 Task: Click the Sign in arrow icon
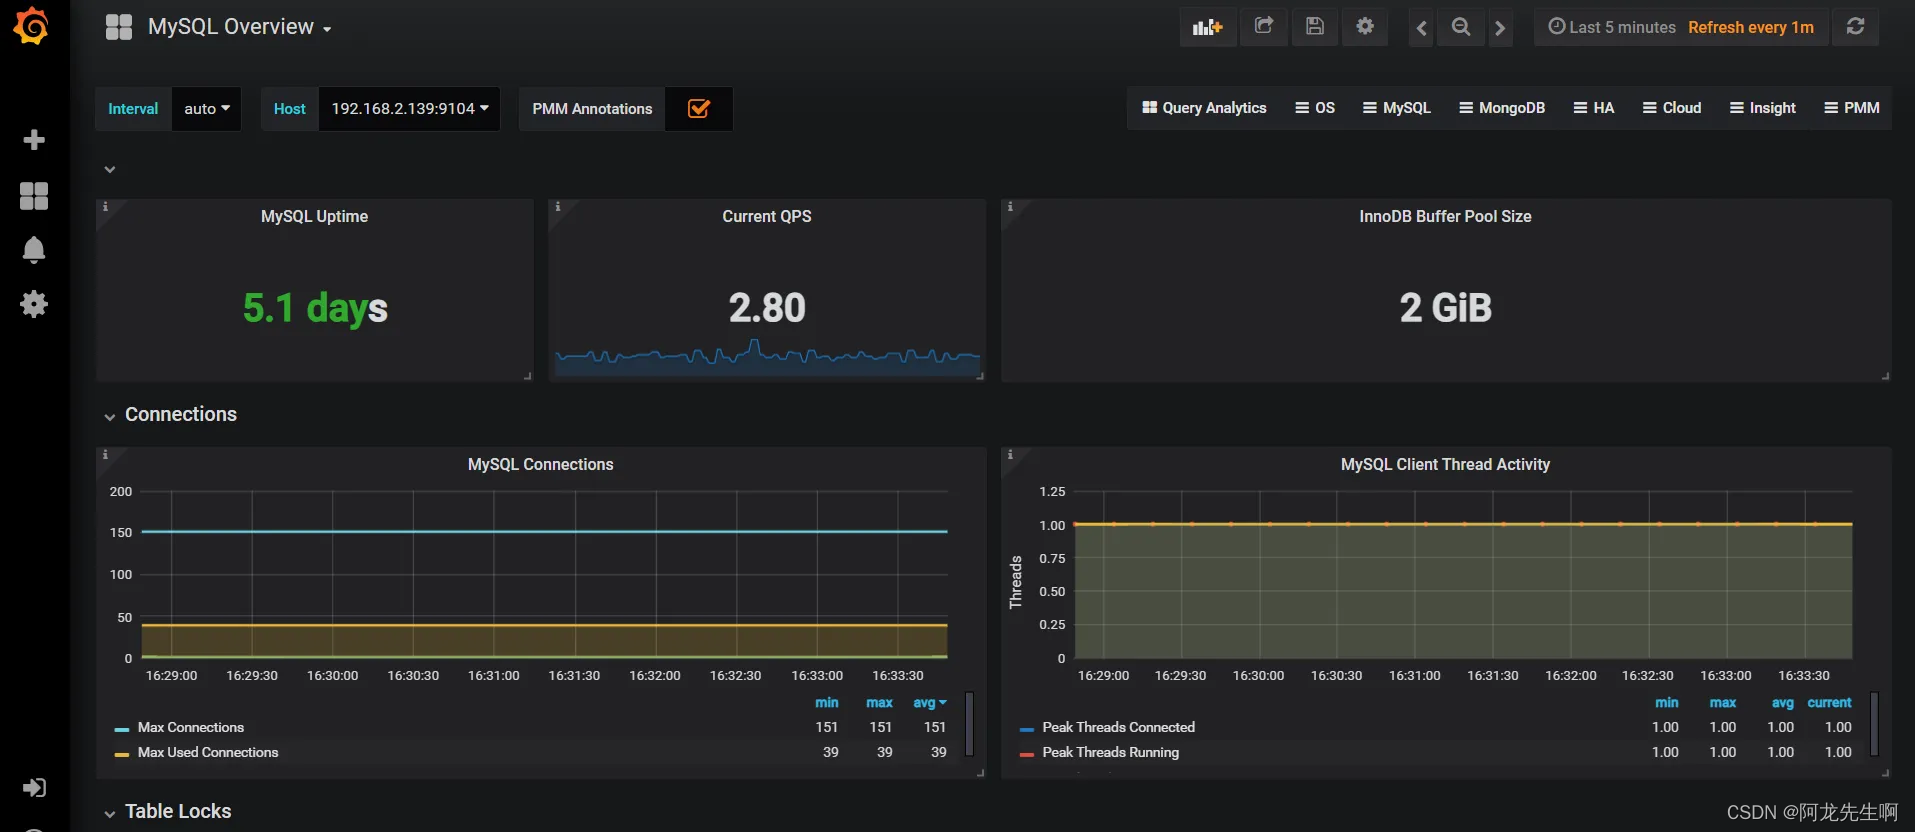click(34, 788)
